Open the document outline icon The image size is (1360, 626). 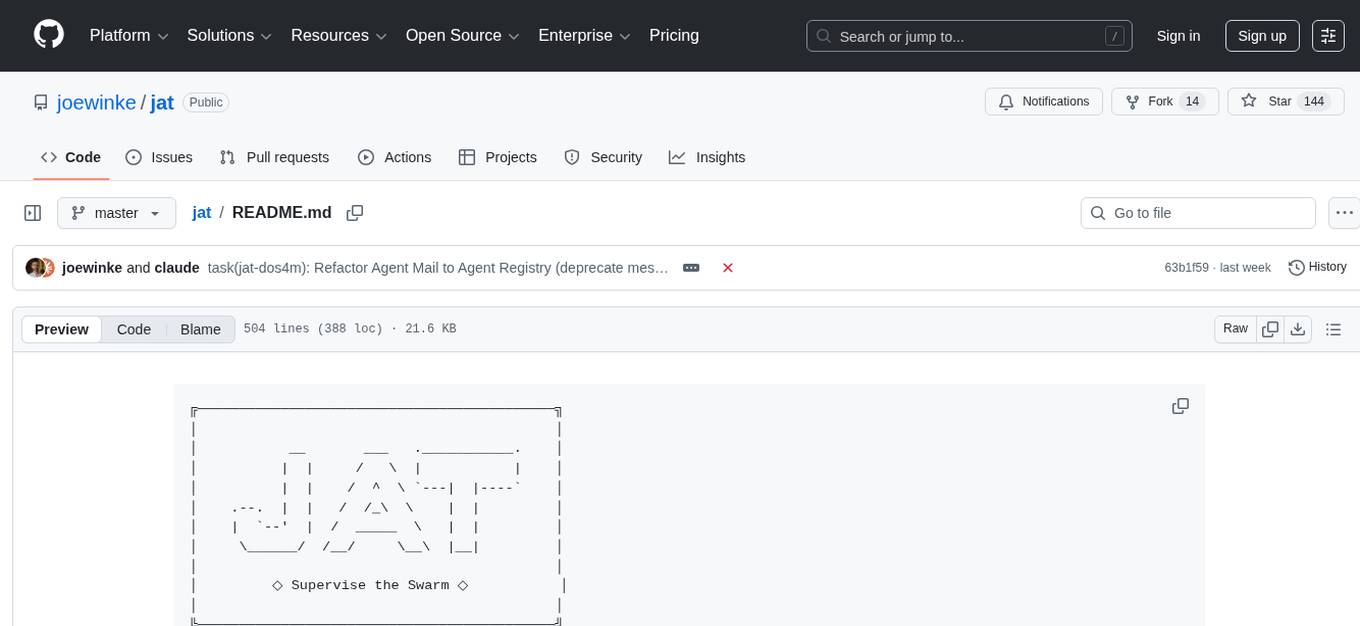tap(1332, 329)
